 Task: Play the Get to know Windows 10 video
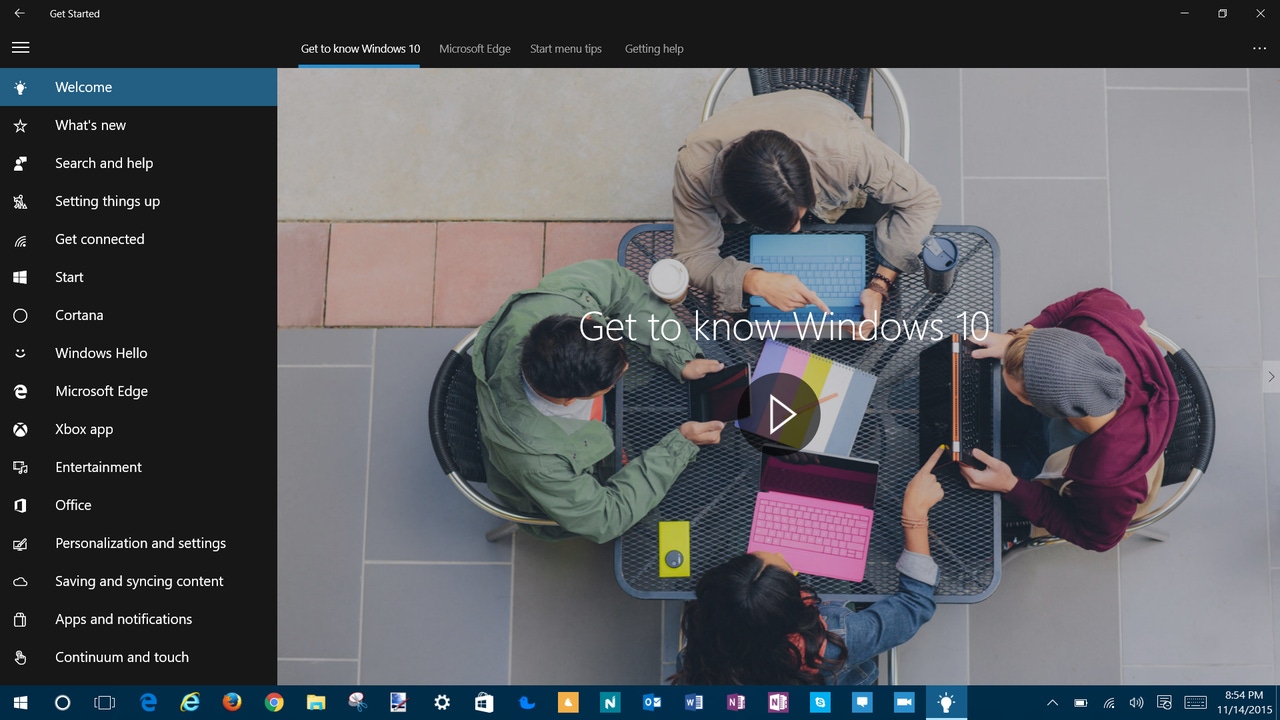pyautogui.click(x=781, y=414)
